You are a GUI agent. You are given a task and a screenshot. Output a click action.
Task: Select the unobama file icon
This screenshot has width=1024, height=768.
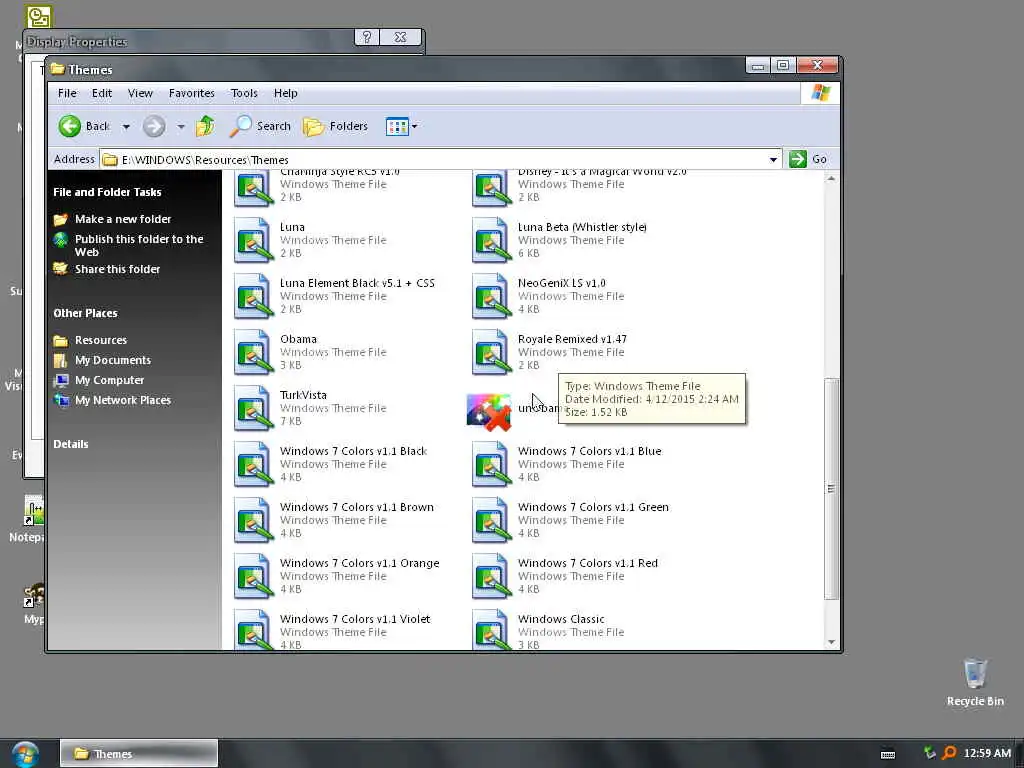click(489, 411)
